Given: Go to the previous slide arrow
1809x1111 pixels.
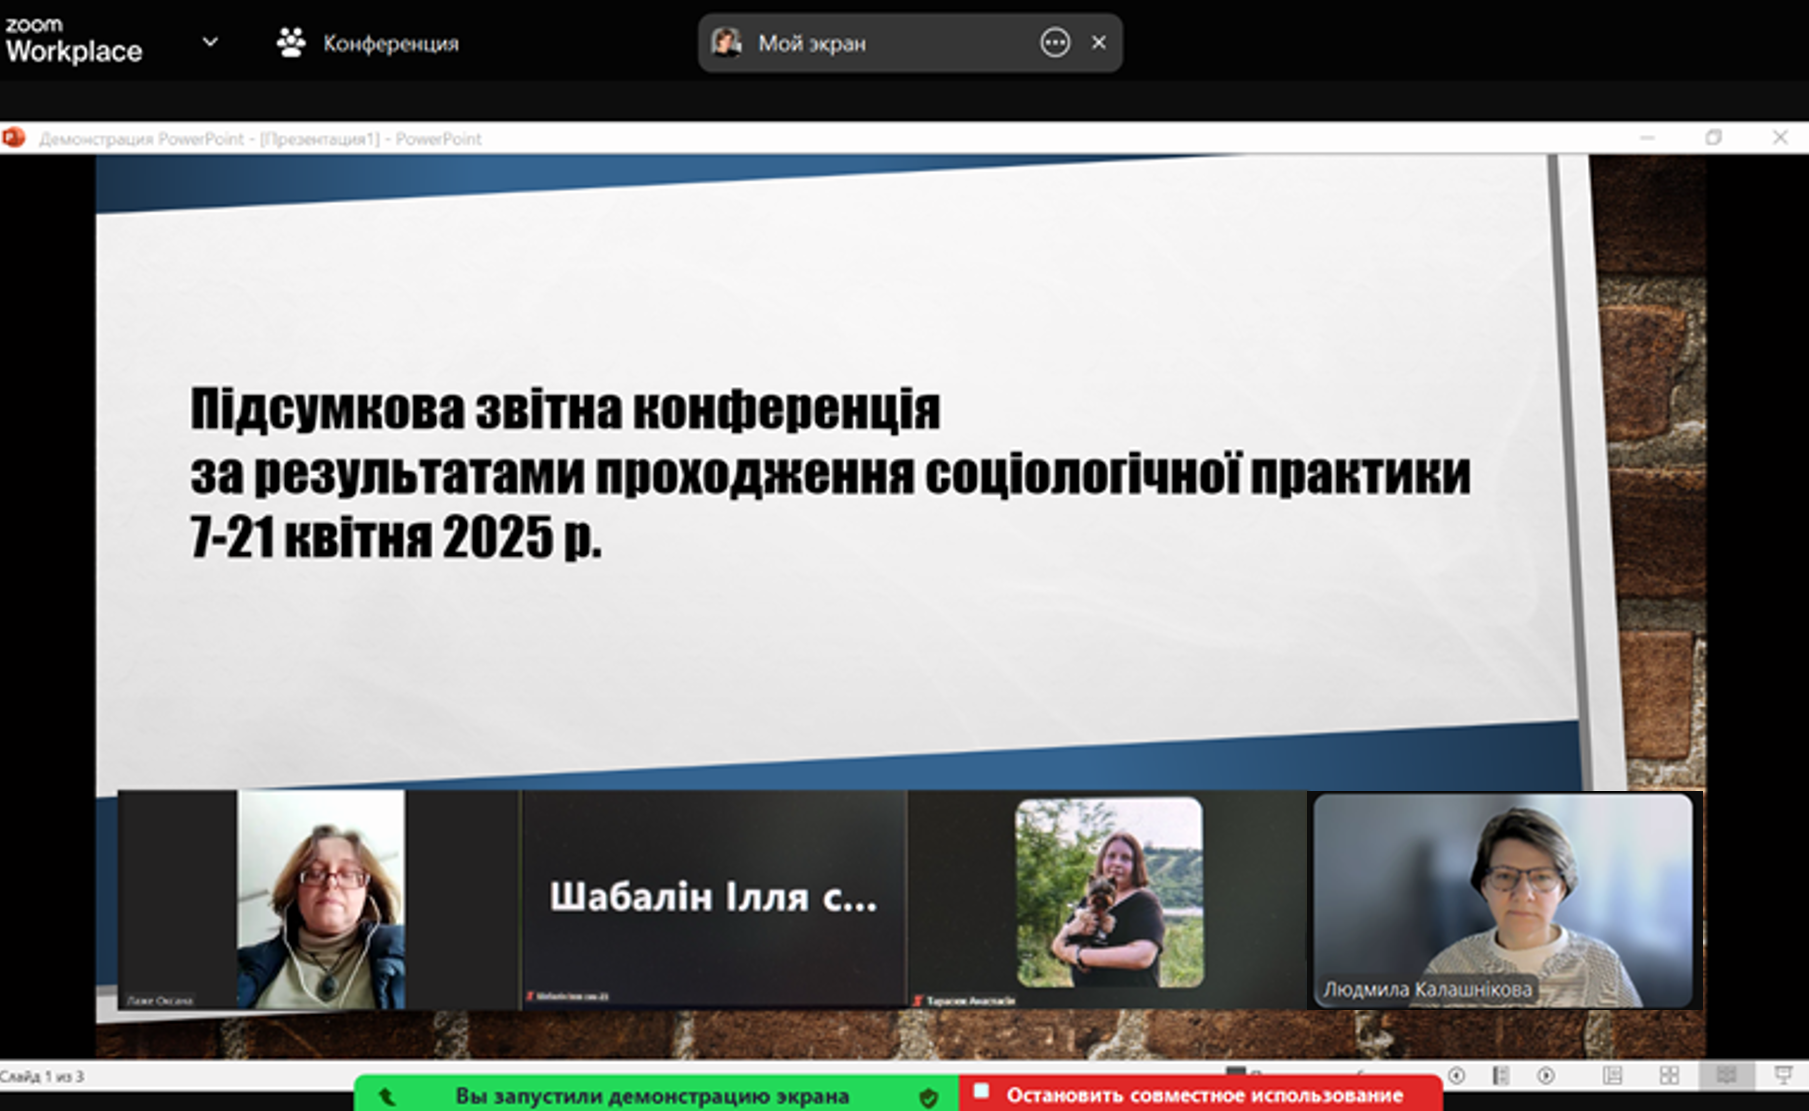Looking at the screenshot, I should coord(1457,1075).
